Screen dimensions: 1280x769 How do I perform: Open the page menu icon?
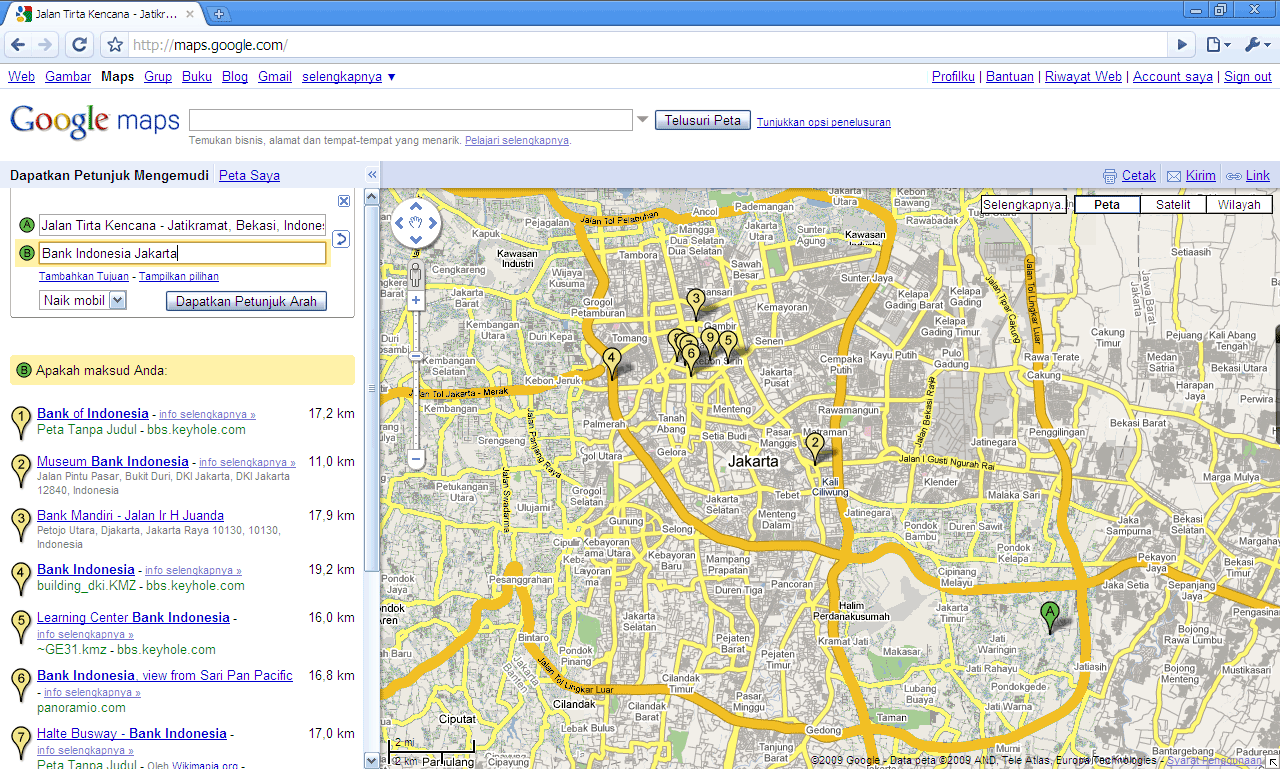pyautogui.click(x=1217, y=45)
